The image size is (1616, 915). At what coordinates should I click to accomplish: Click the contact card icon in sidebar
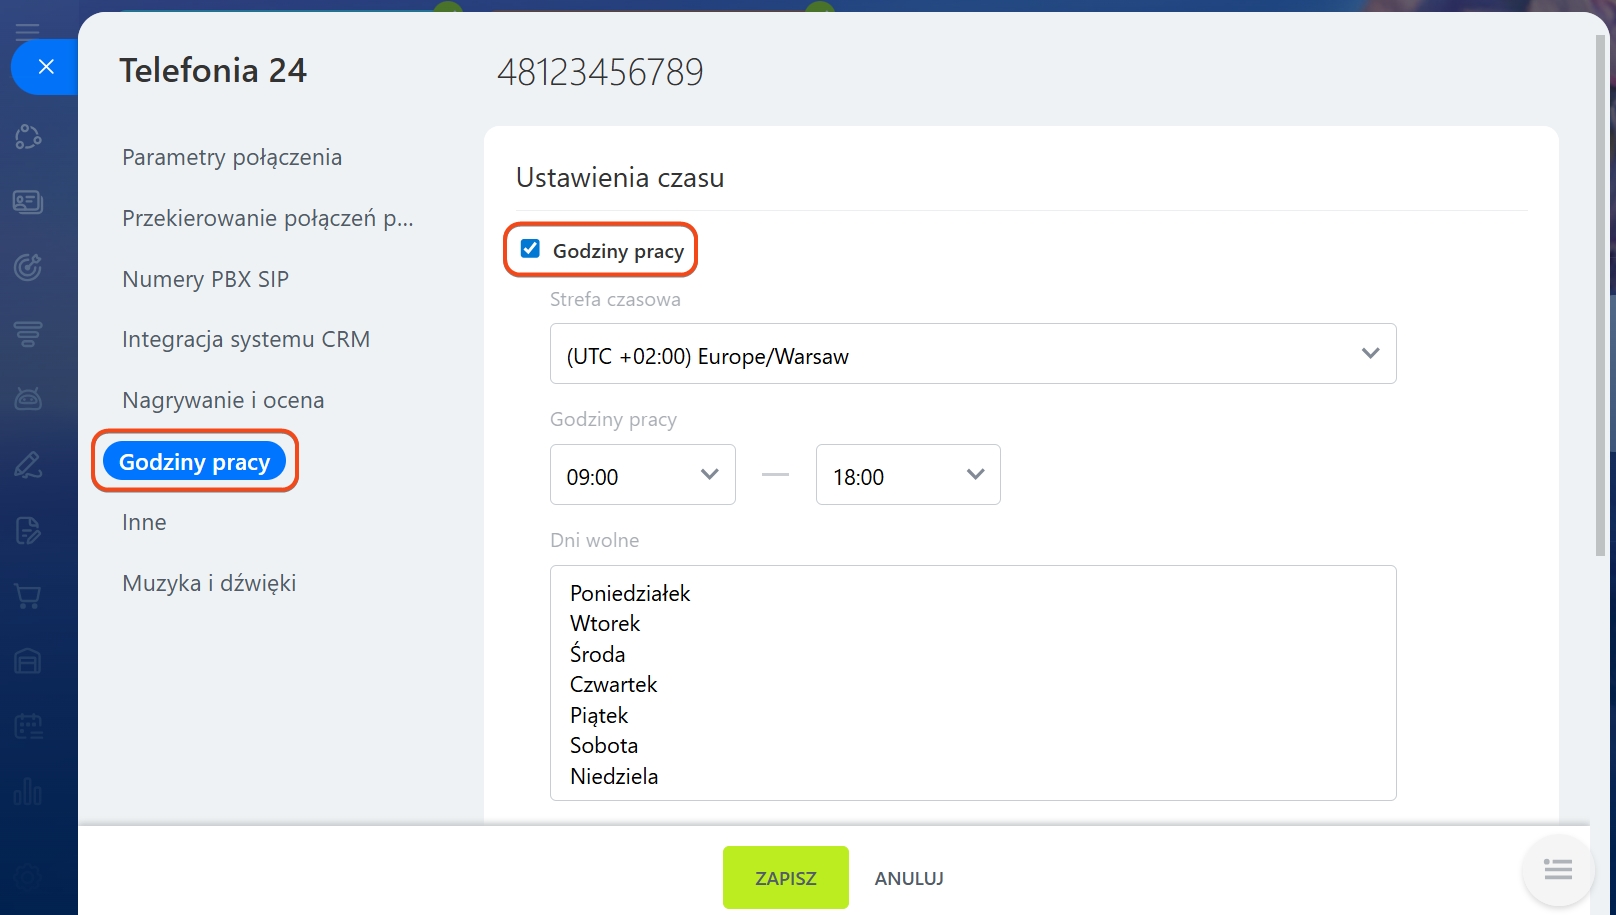(x=28, y=202)
